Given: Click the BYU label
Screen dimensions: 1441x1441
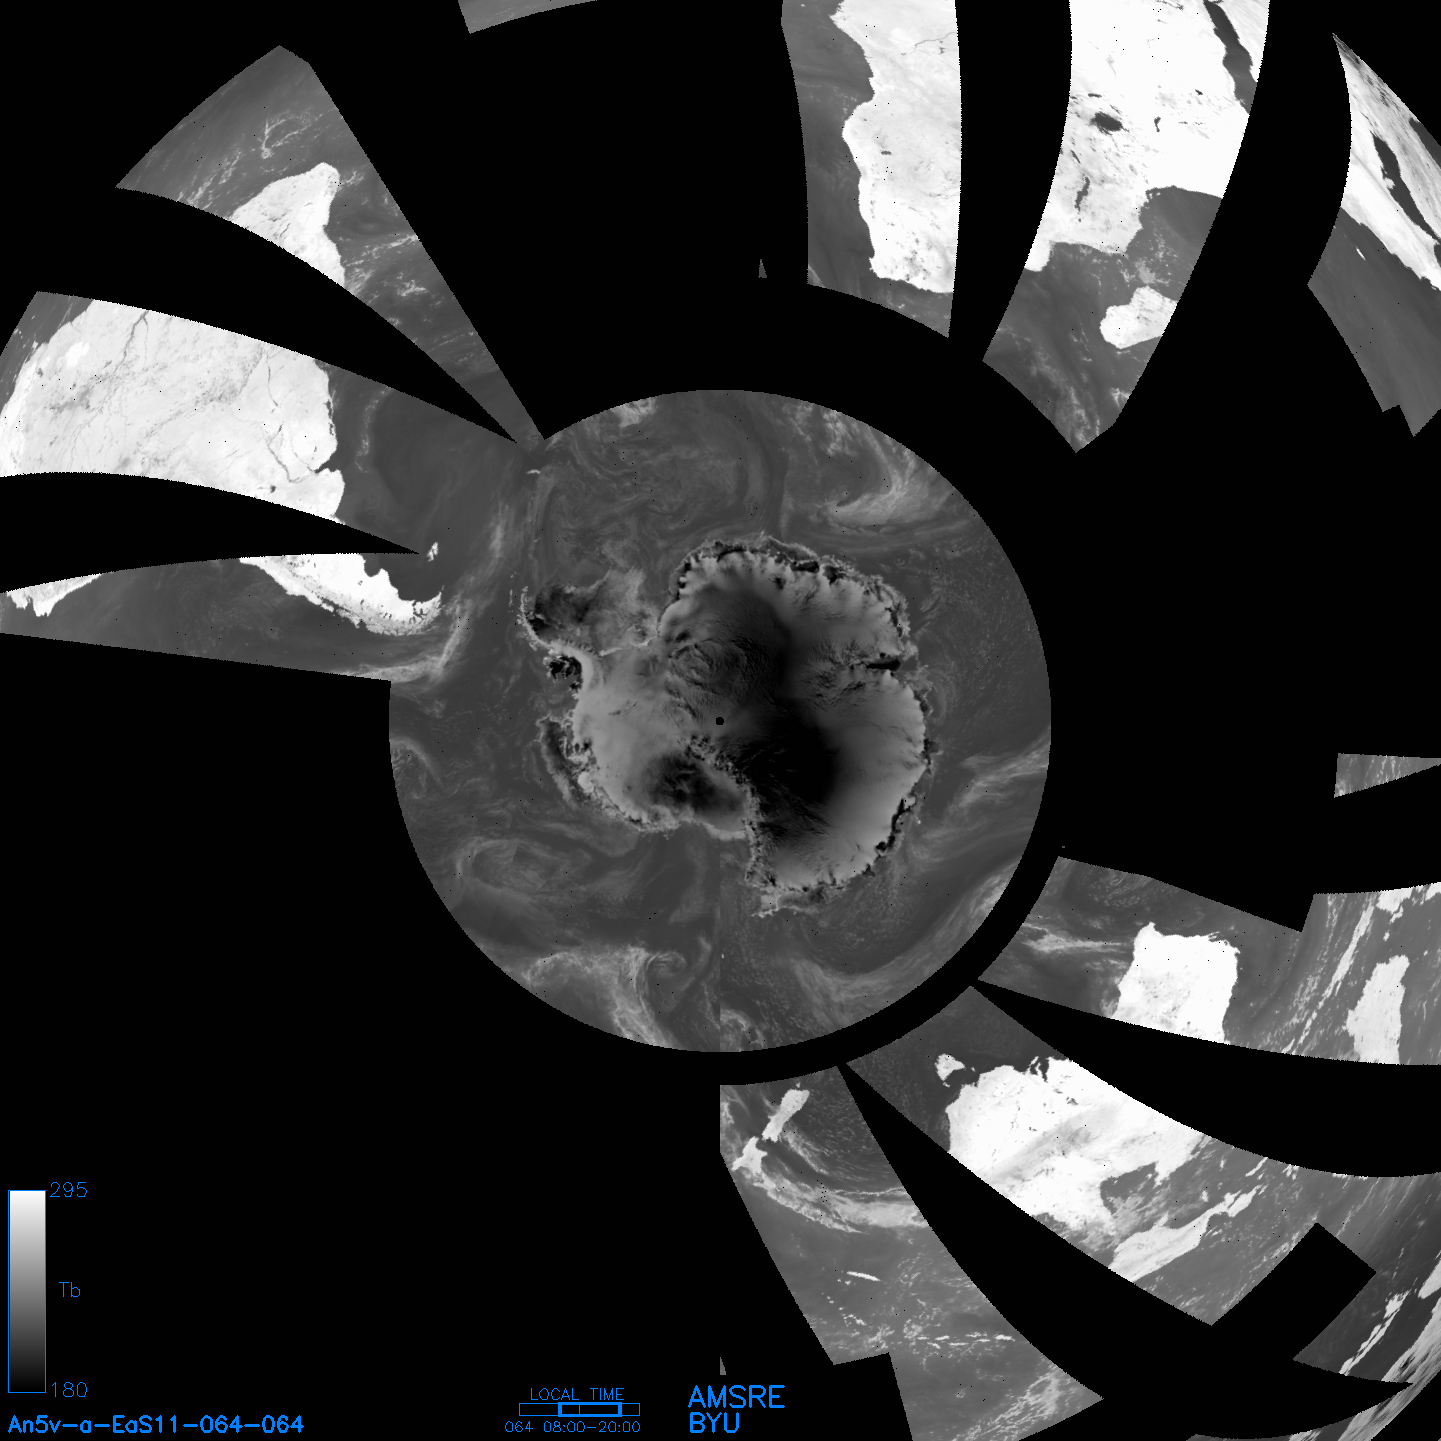Looking at the screenshot, I should [714, 1423].
